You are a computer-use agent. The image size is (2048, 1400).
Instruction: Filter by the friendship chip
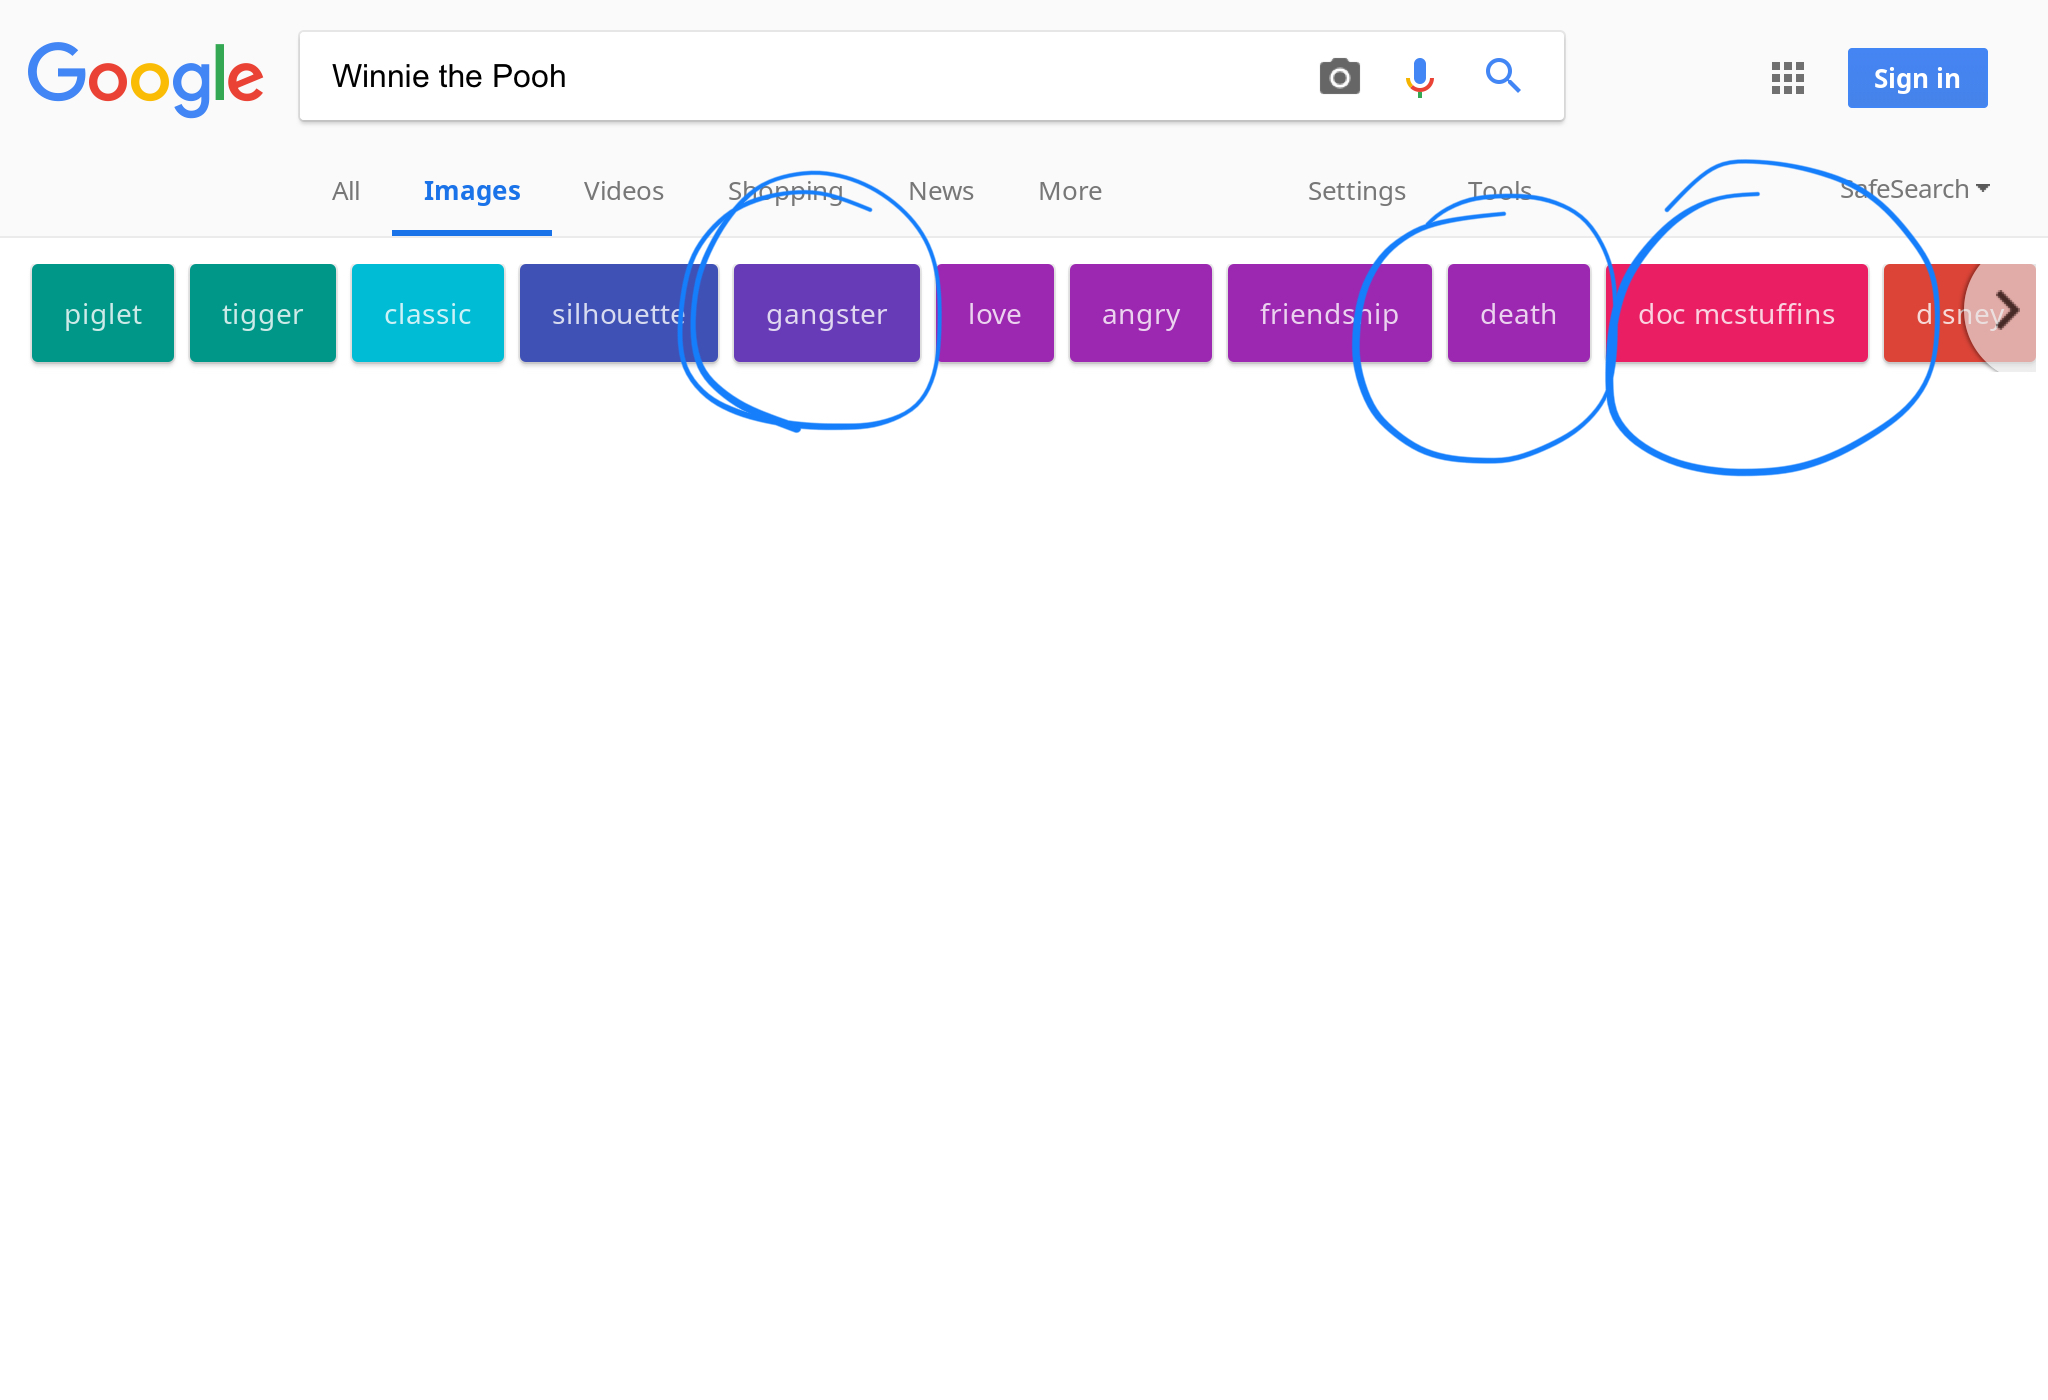[1330, 313]
